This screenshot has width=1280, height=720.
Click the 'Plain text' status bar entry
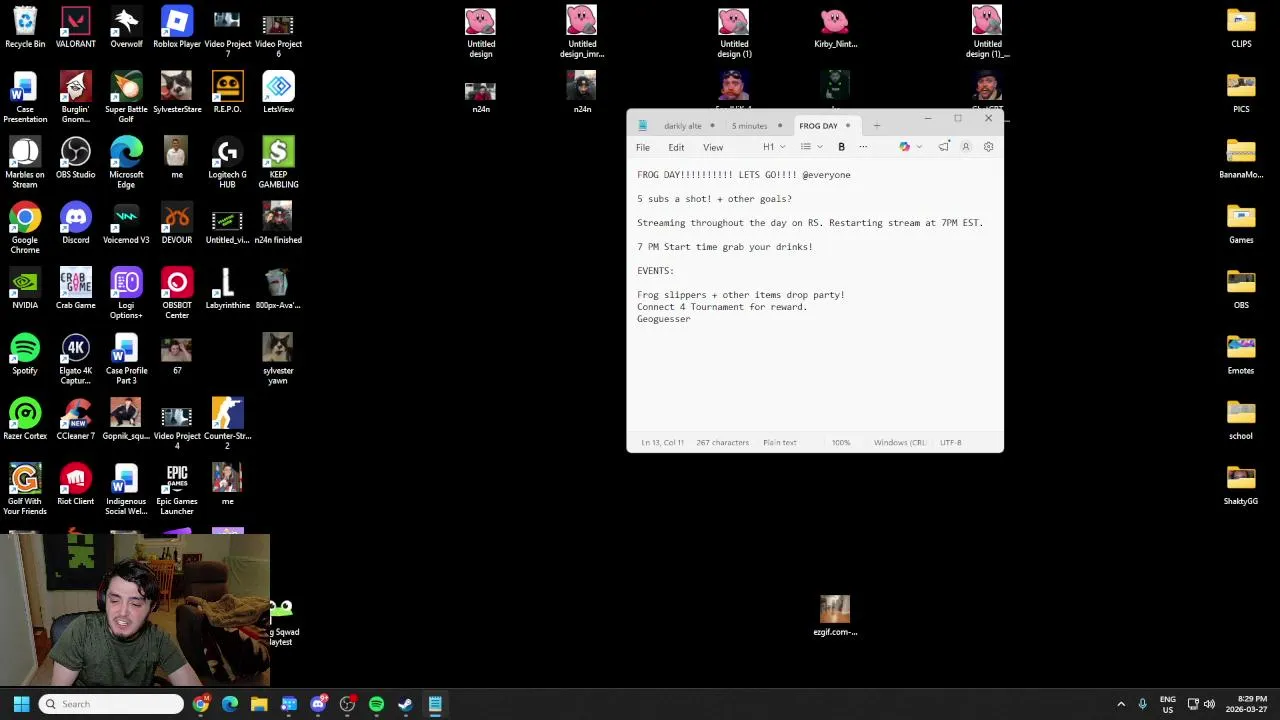780,442
